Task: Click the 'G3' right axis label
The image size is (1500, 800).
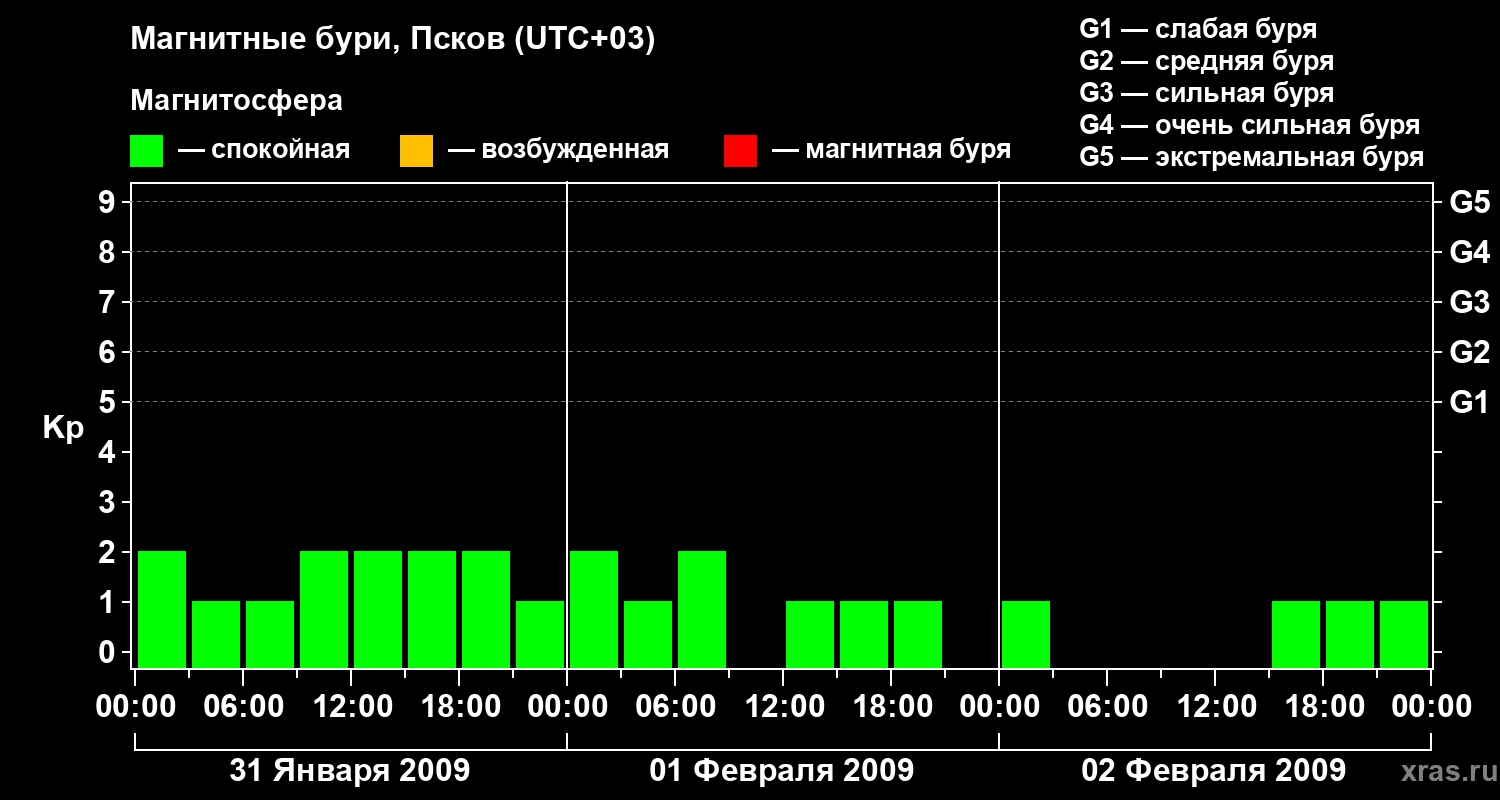Action: click(x=1470, y=302)
